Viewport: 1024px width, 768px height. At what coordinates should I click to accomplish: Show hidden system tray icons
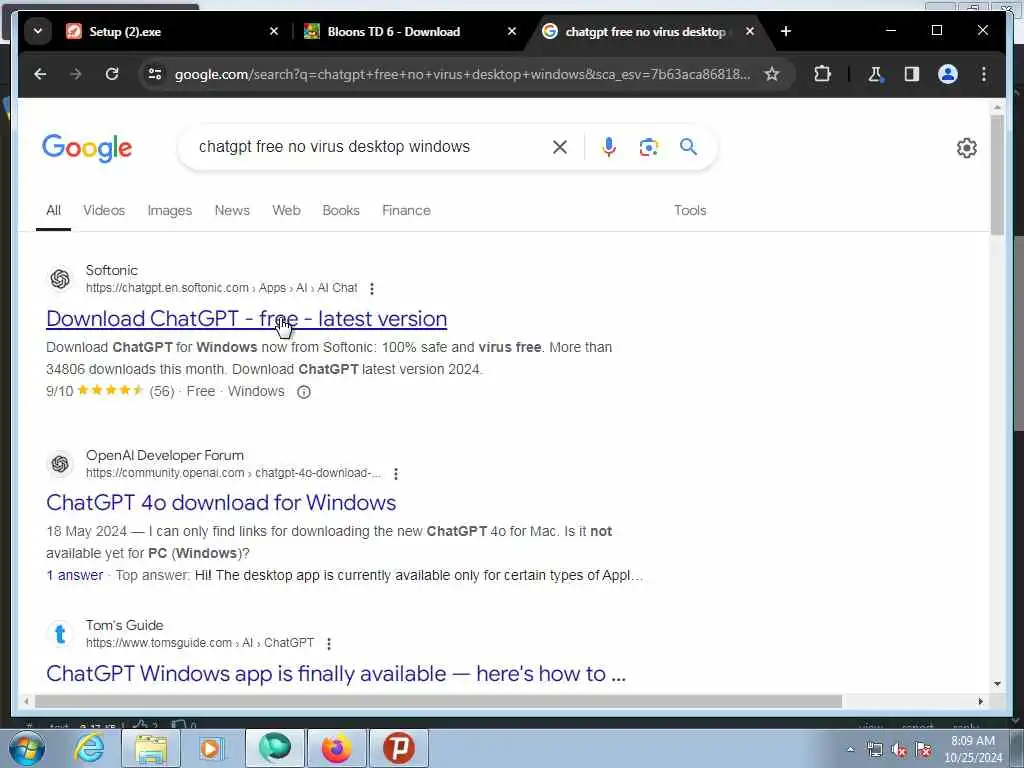(x=850, y=750)
